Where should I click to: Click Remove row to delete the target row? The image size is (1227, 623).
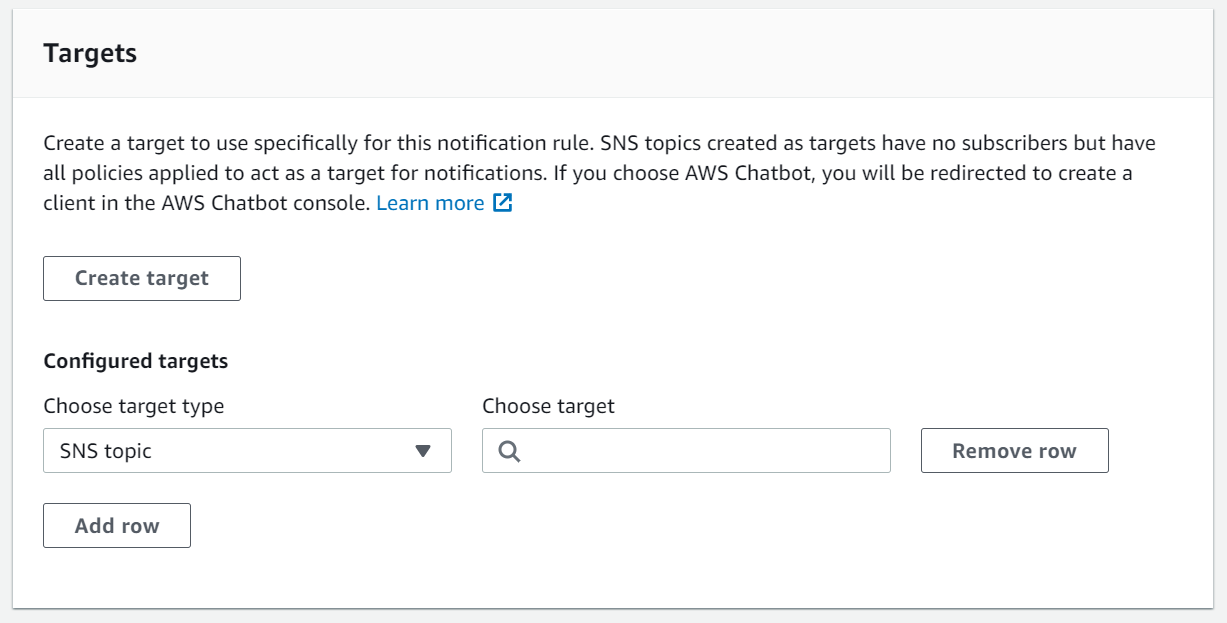tap(1013, 450)
